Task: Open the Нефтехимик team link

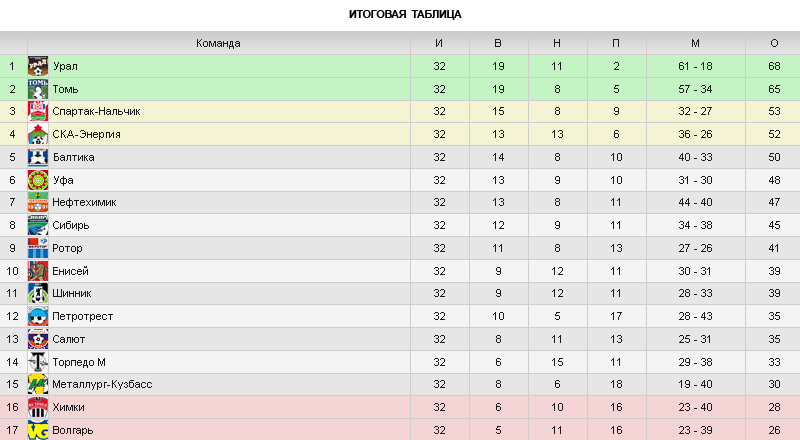Action: coord(84,202)
